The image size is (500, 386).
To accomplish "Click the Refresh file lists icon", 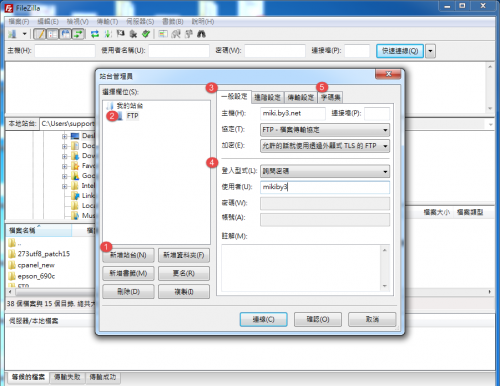I will (95, 34).
